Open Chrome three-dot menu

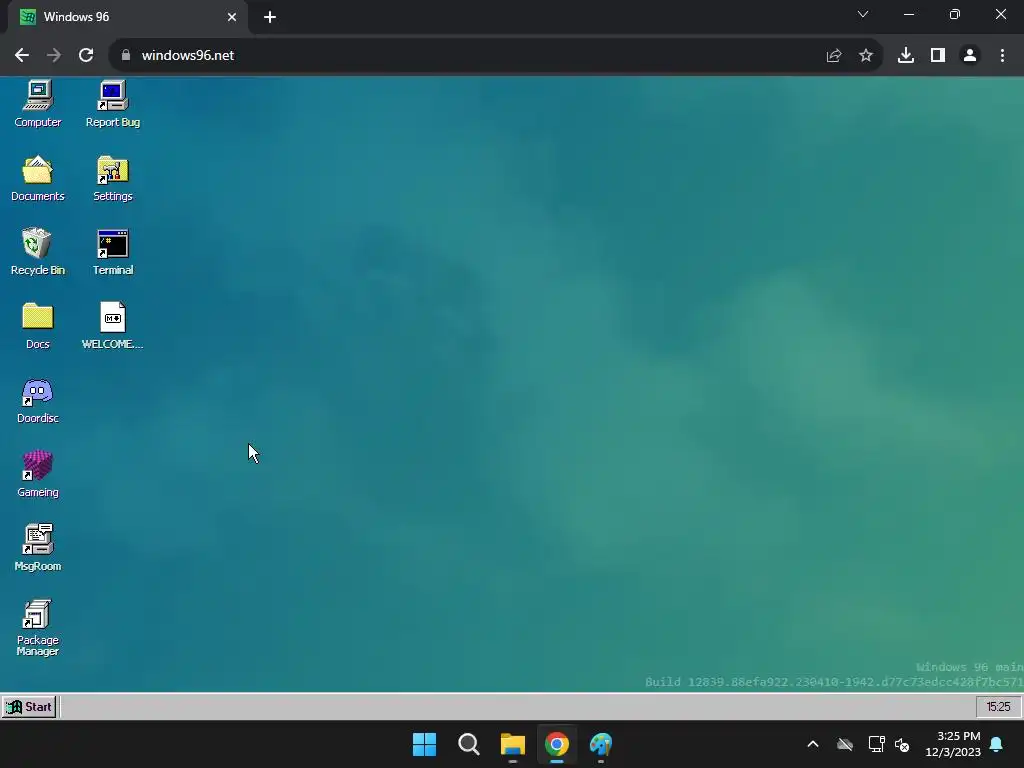[1002, 56]
